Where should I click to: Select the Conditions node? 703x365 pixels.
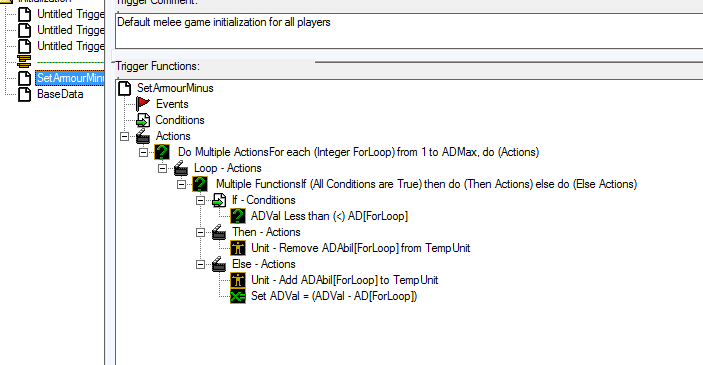pos(180,120)
